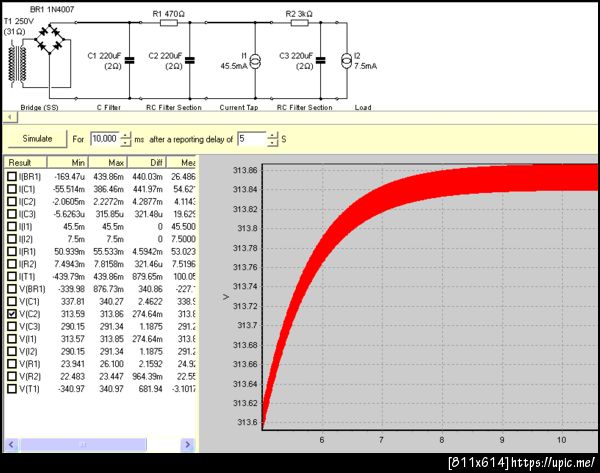Viewport: 600px width, 473px height.
Task: Click the schematic pane left scroll arrow
Action: coord(10,117)
